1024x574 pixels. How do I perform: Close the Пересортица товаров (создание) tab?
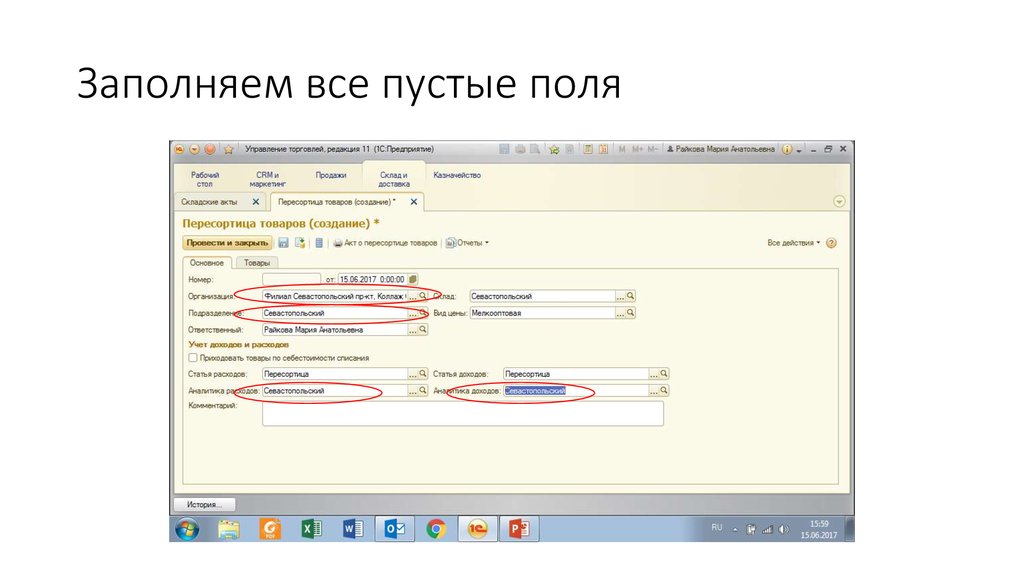point(413,202)
